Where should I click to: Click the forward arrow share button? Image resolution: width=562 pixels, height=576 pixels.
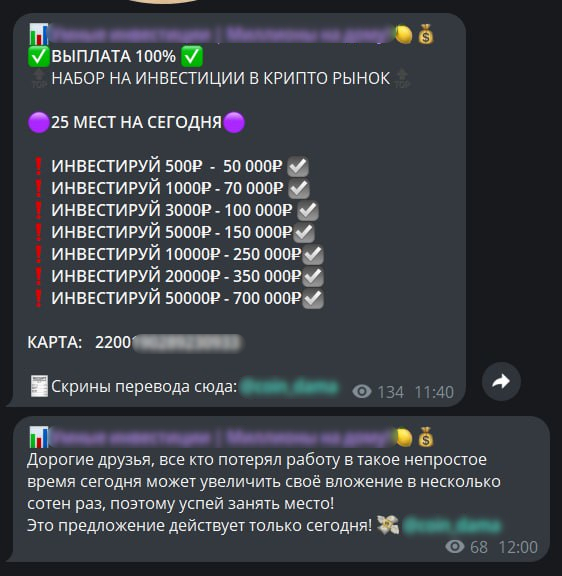coord(501,381)
